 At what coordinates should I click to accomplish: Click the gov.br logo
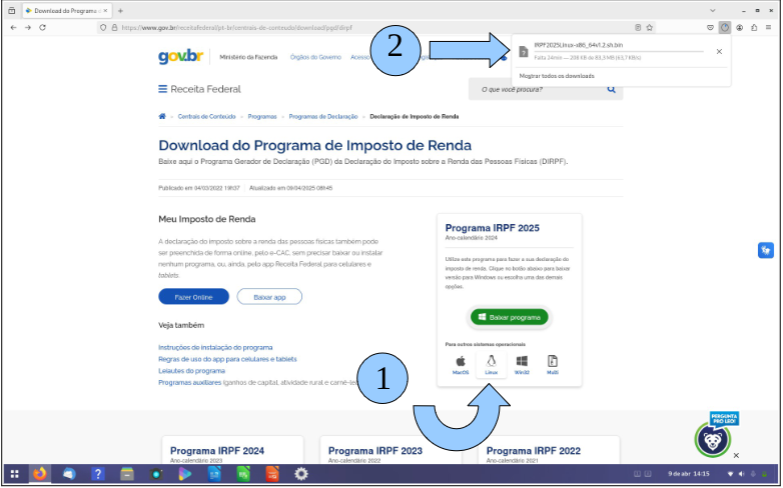click(181, 56)
